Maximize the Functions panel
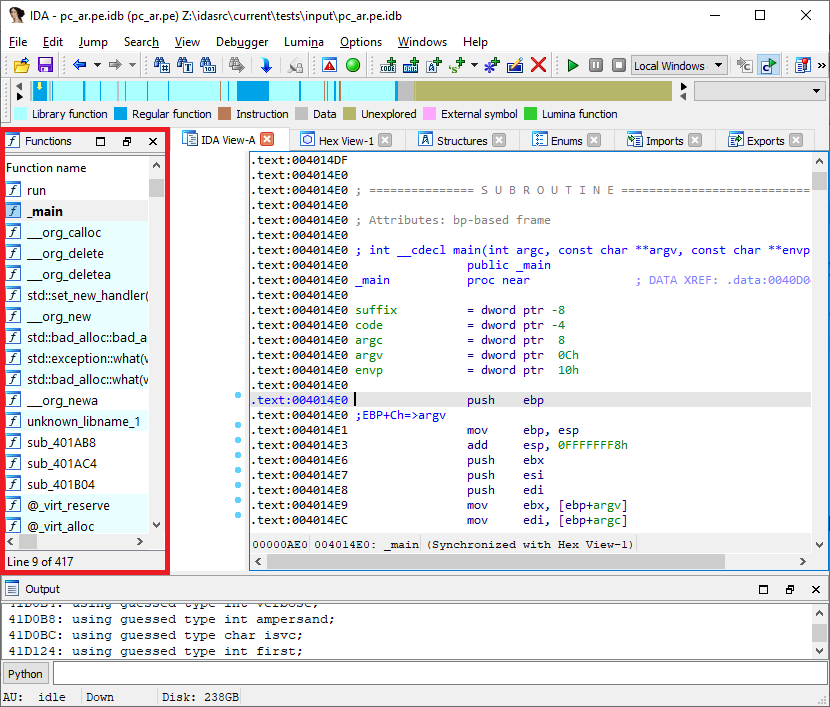Viewport: 830px width, 707px height. (100, 141)
